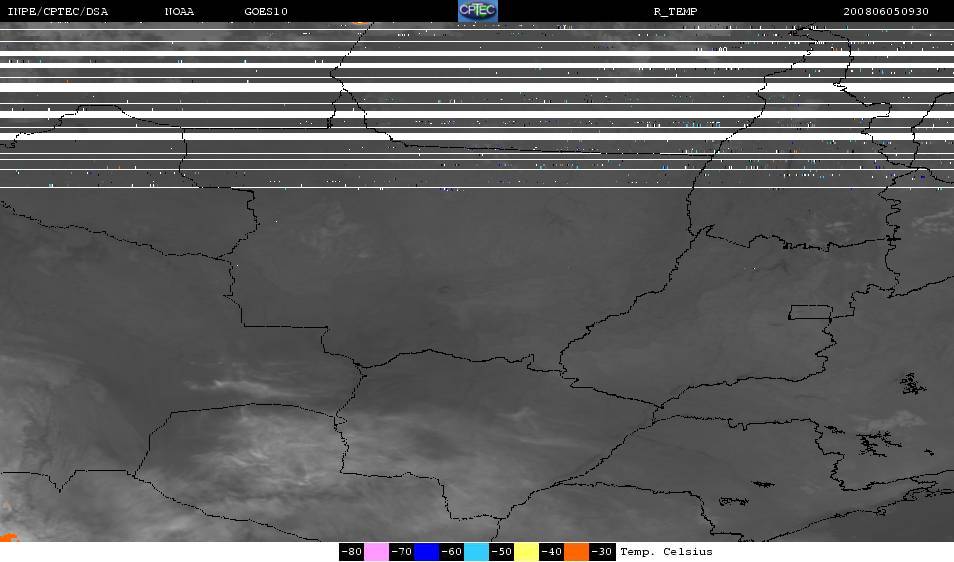Click the -40 legend value

click(x=551, y=552)
